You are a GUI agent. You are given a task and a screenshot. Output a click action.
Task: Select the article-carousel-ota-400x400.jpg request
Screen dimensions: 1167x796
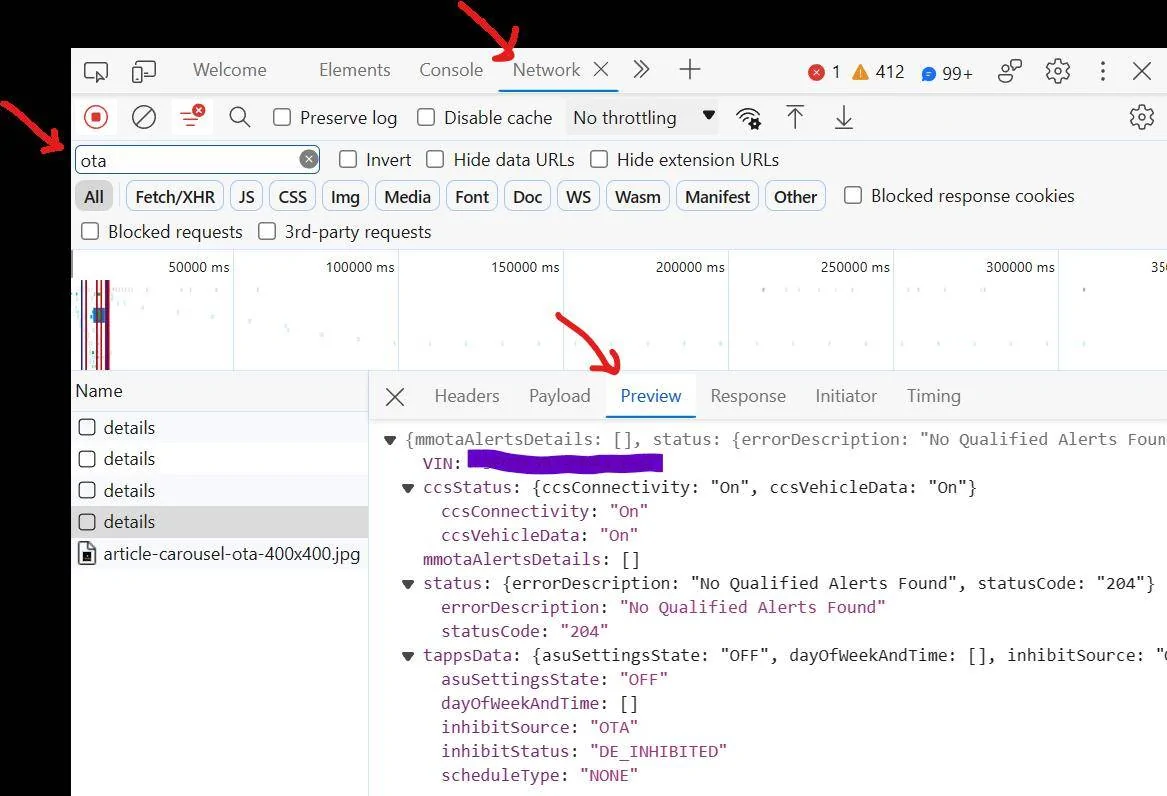point(221,554)
